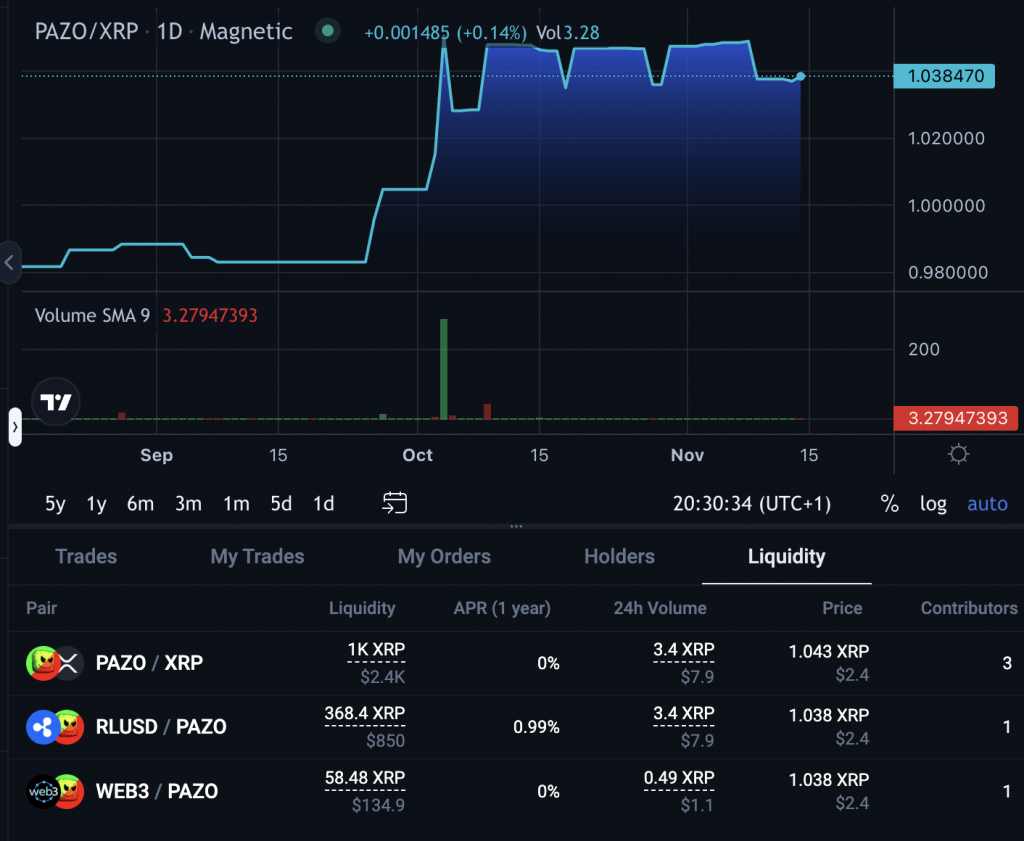Toggle log scale mode
The width and height of the screenshot is (1024, 841).
click(933, 504)
